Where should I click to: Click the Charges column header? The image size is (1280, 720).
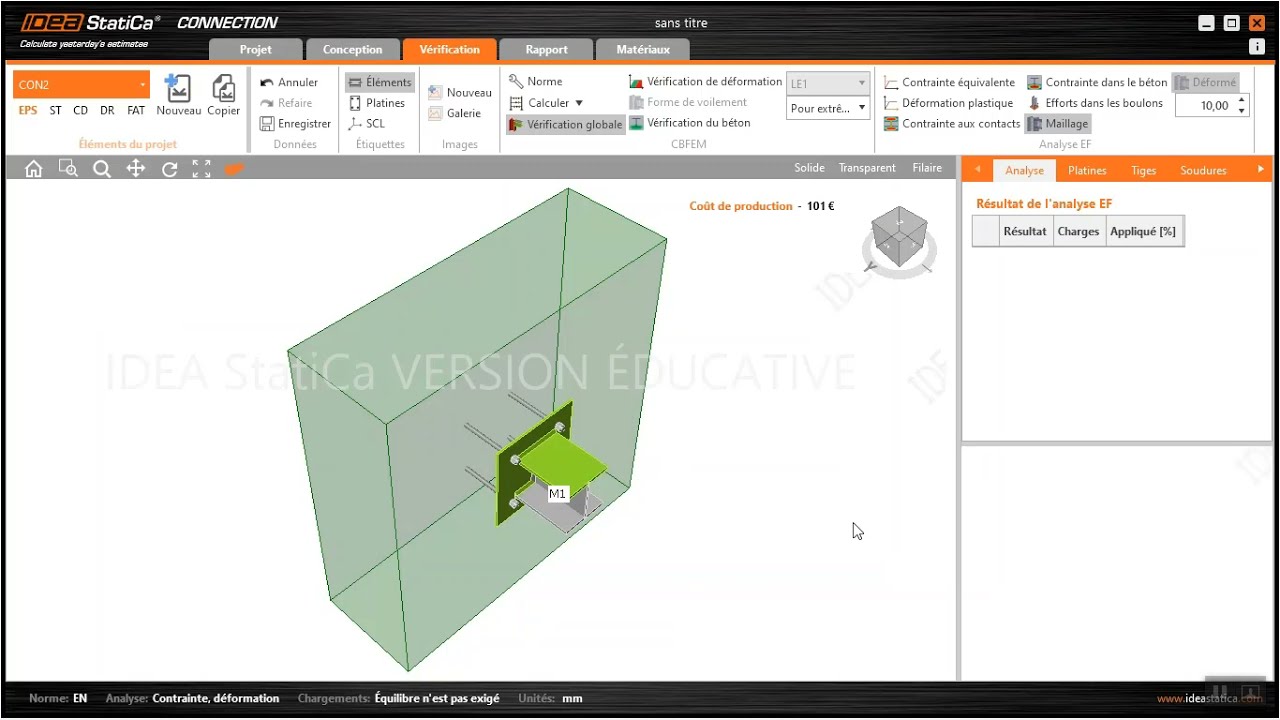(1078, 232)
